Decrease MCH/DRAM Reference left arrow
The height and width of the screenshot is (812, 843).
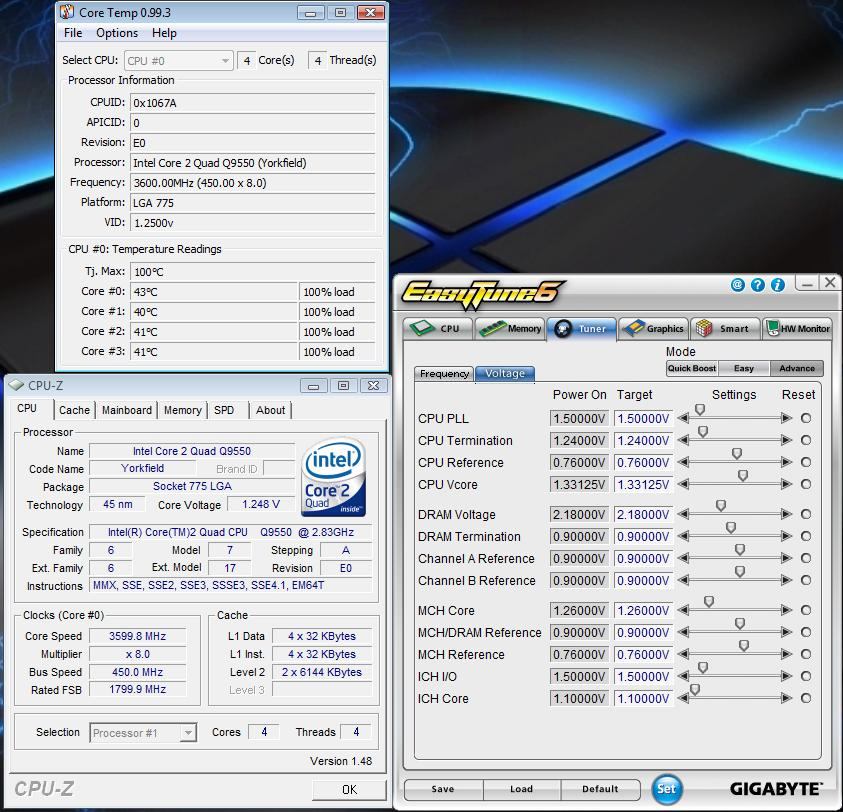tap(683, 632)
